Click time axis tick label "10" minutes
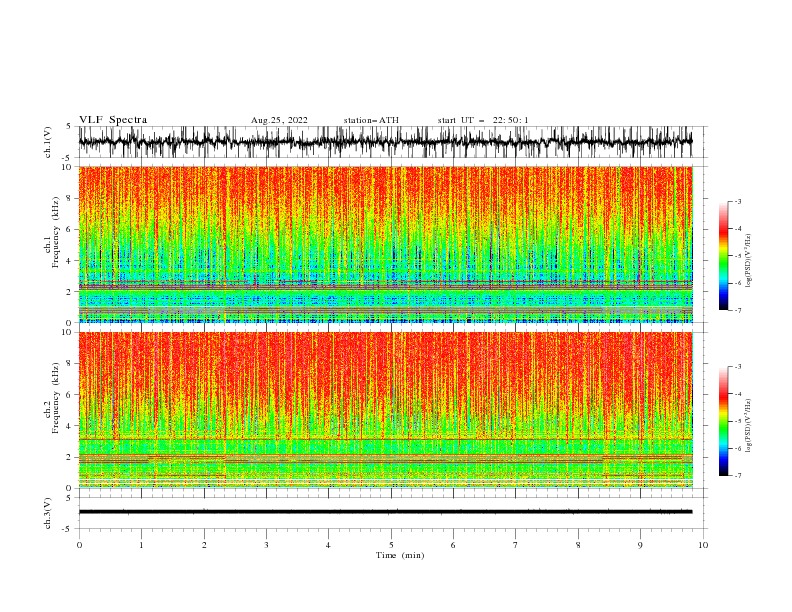Screen dimensions: 792x612 (703, 545)
